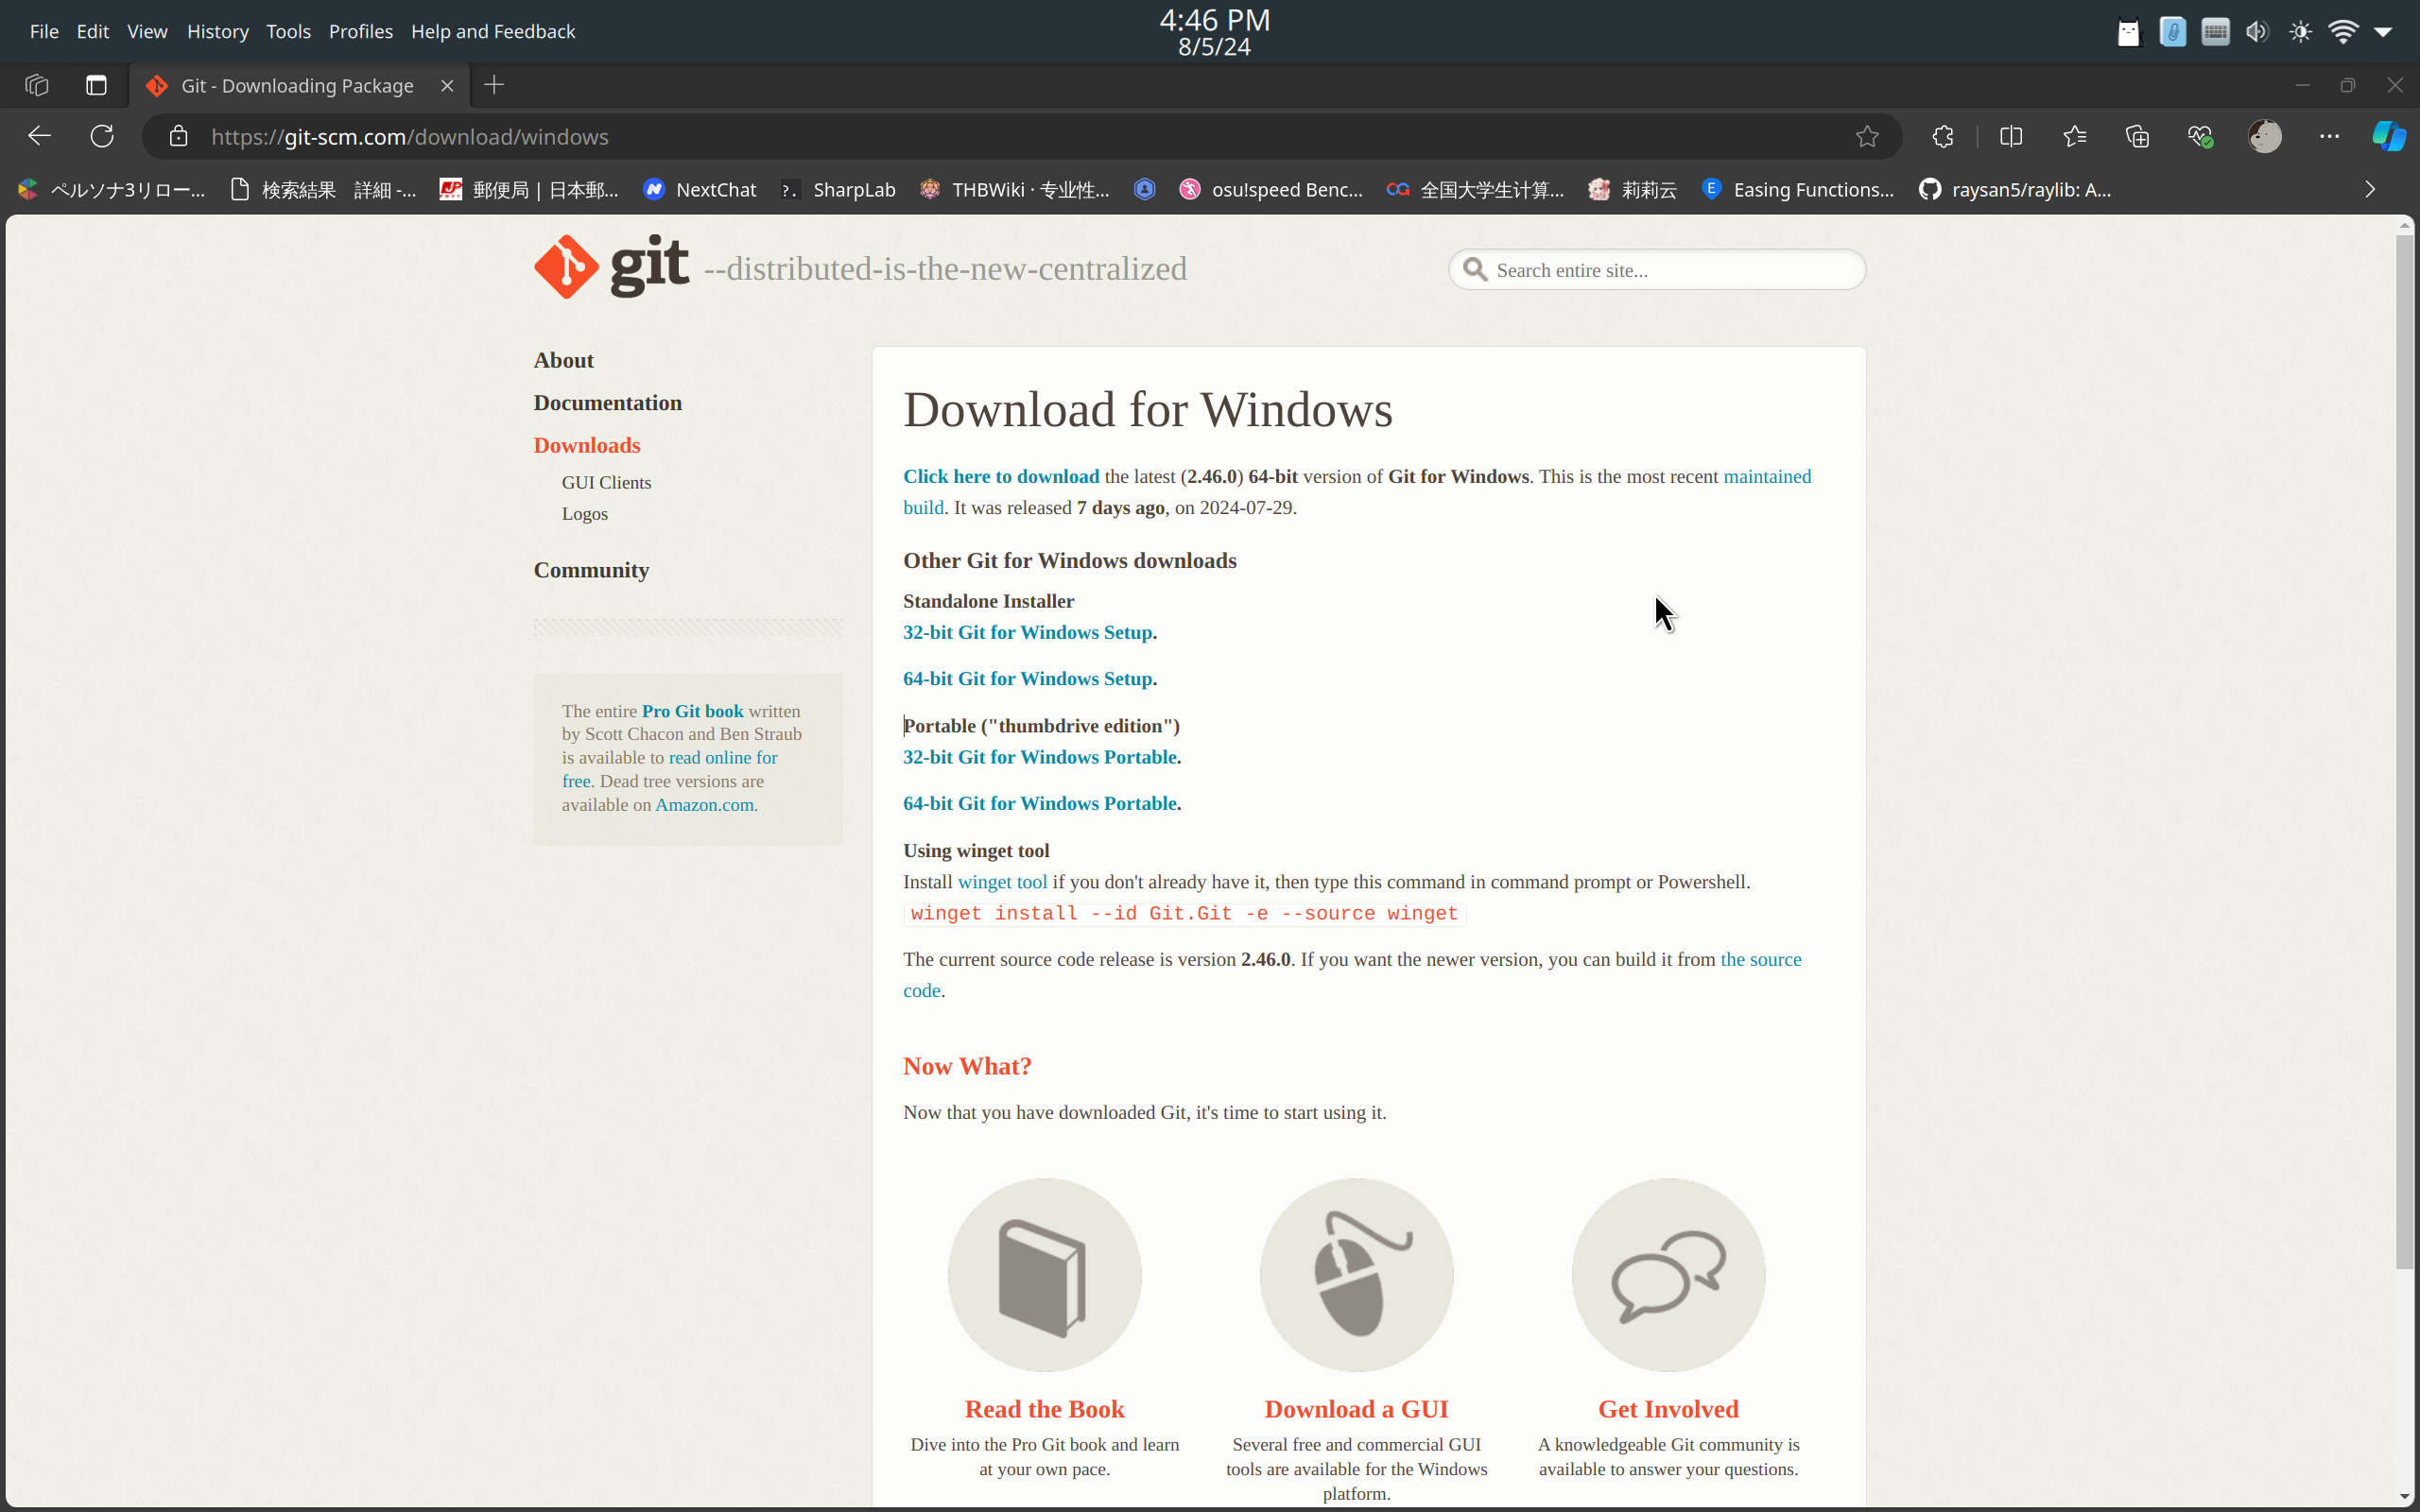Navigate back using the back arrow

(x=38, y=136)
